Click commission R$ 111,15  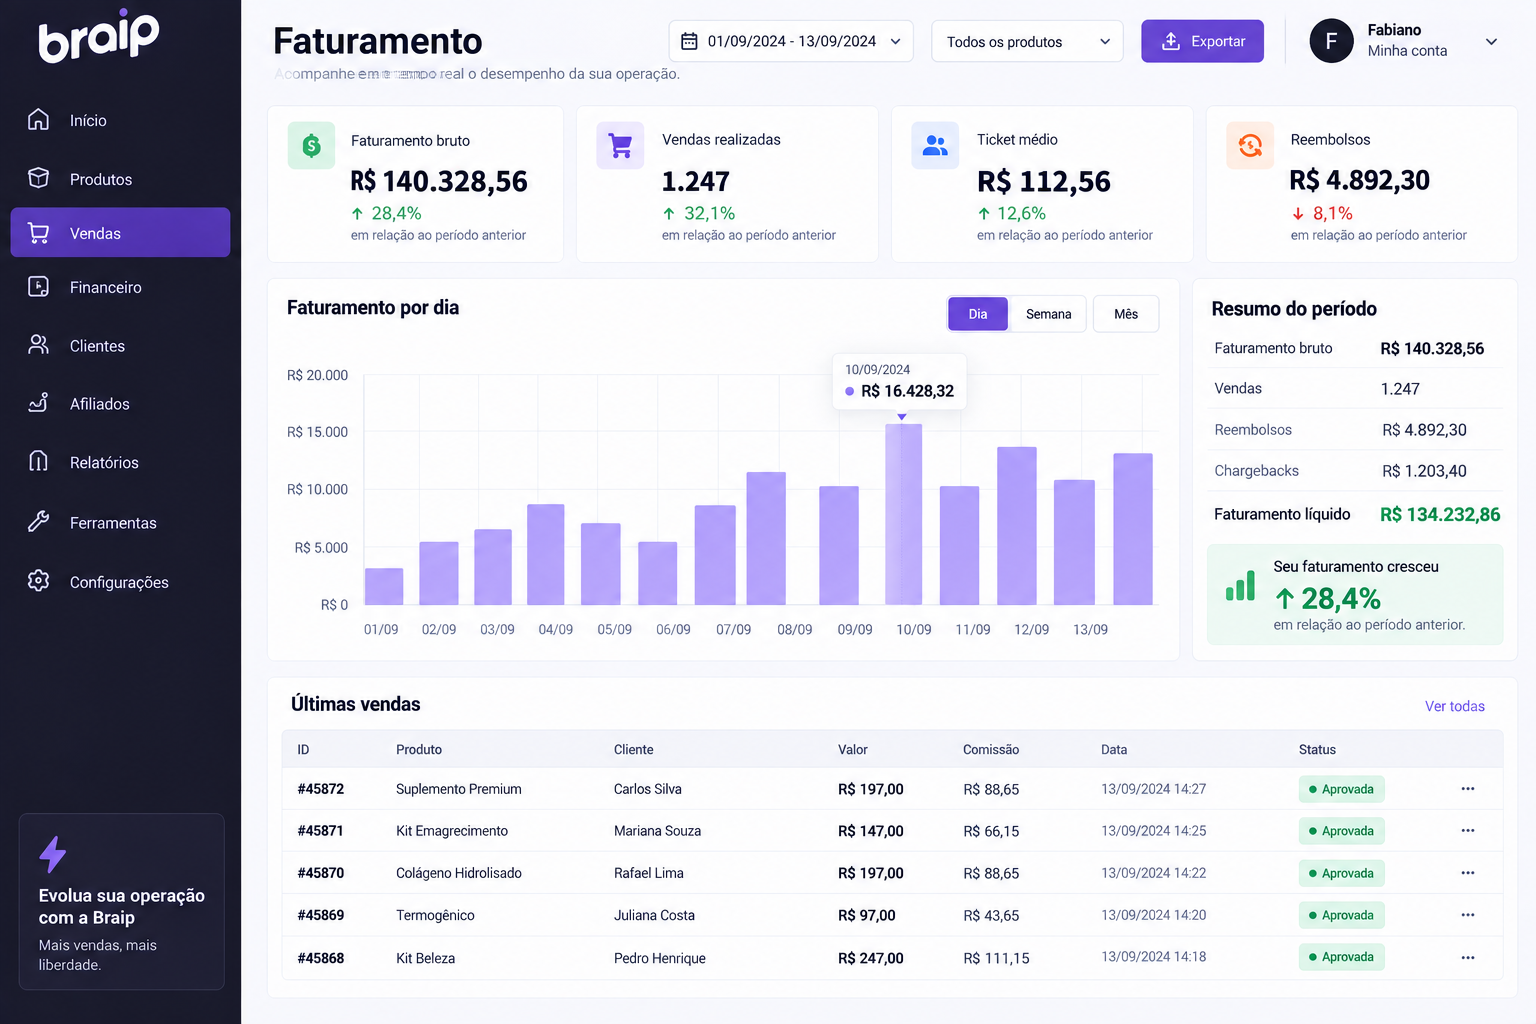coord(996,958)
